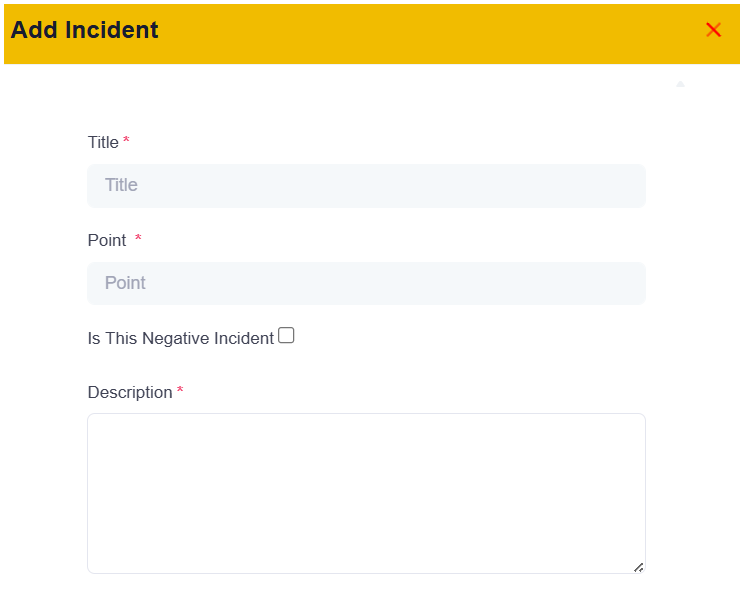
Task: Click the Title field label
Action: [x=103, y=142]
